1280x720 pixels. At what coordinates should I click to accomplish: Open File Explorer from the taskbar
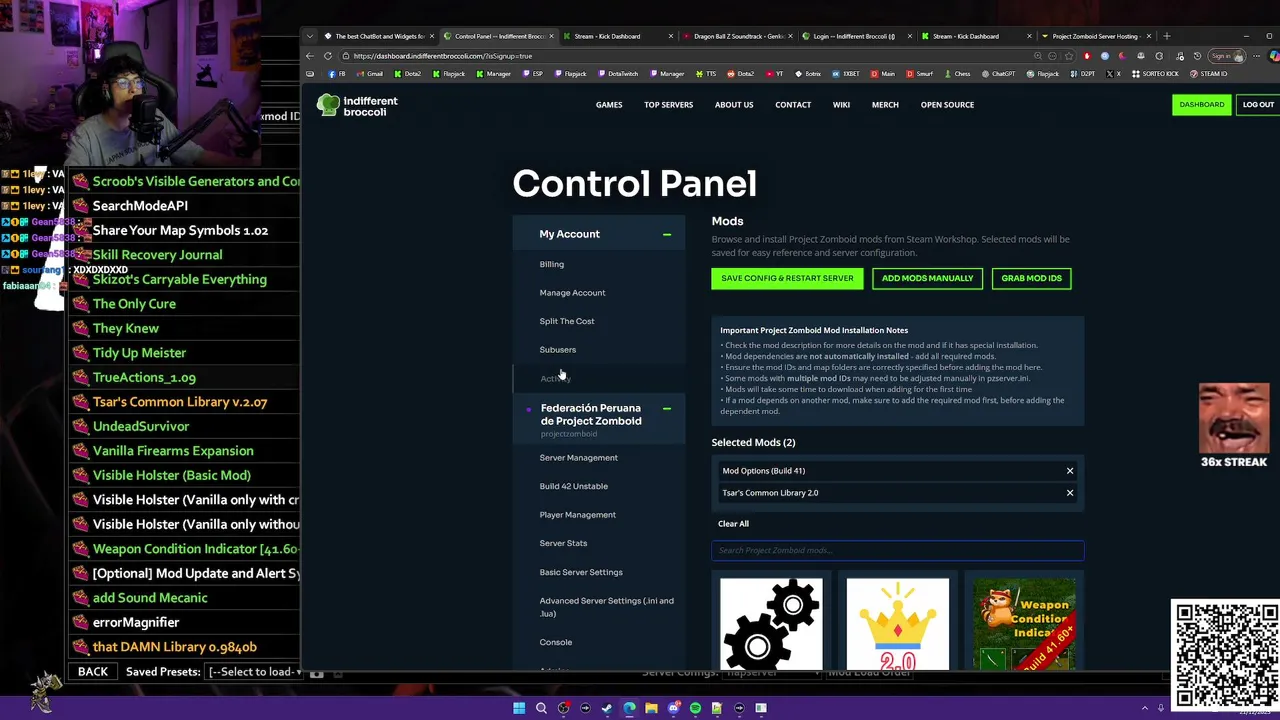tap(651, 708)
